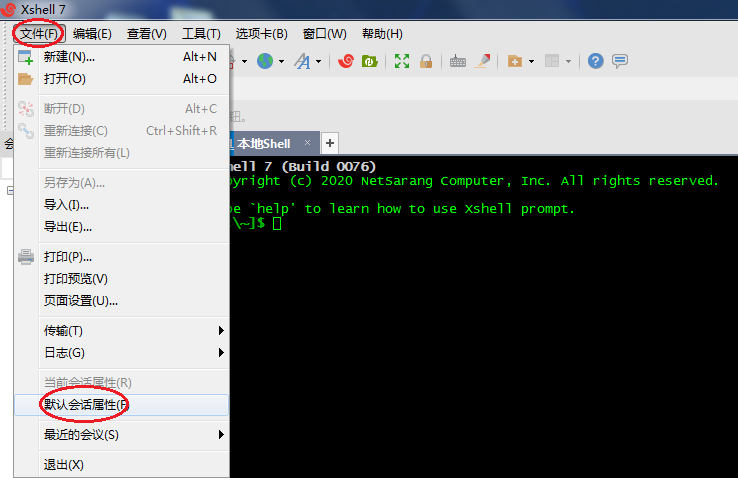Close the 本地Shell tab
Screen dimensions: 738x478
(307, 143)
